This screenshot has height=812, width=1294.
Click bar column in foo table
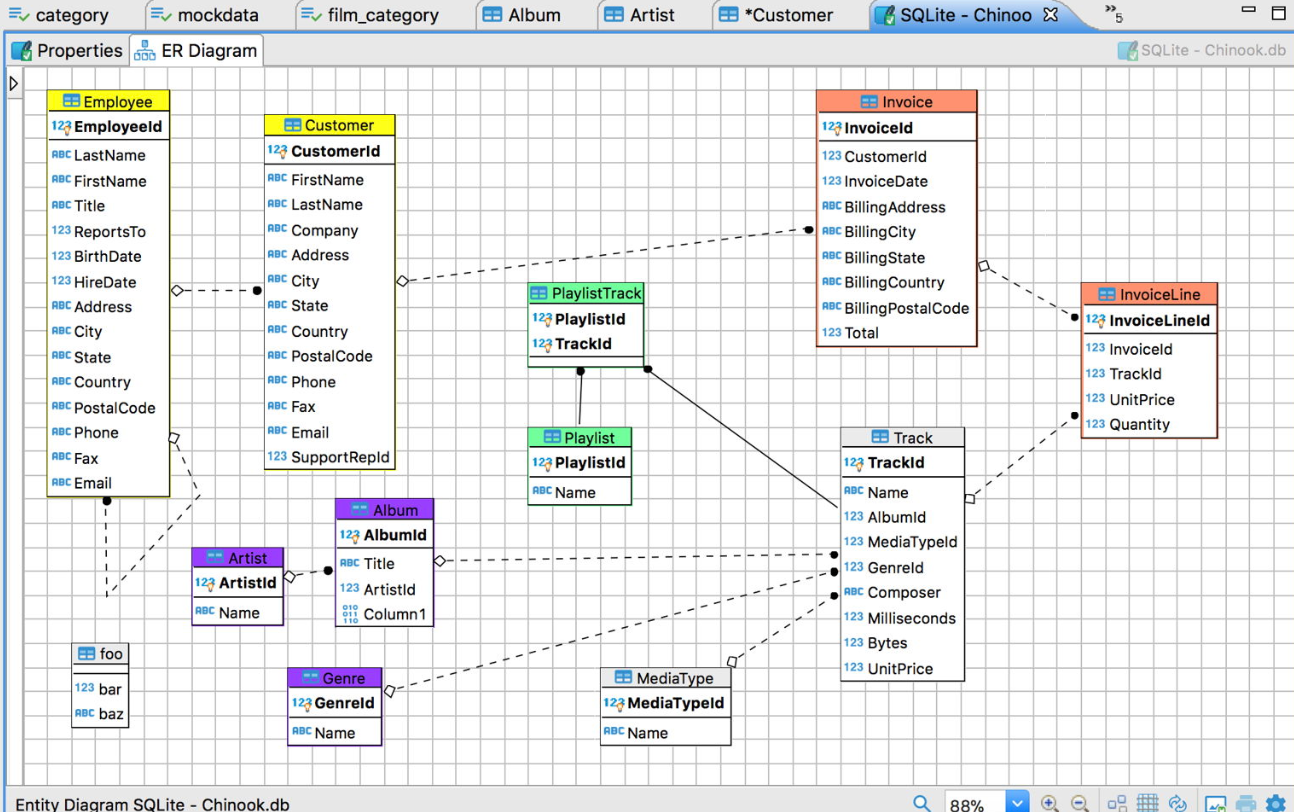pos(100,689)
